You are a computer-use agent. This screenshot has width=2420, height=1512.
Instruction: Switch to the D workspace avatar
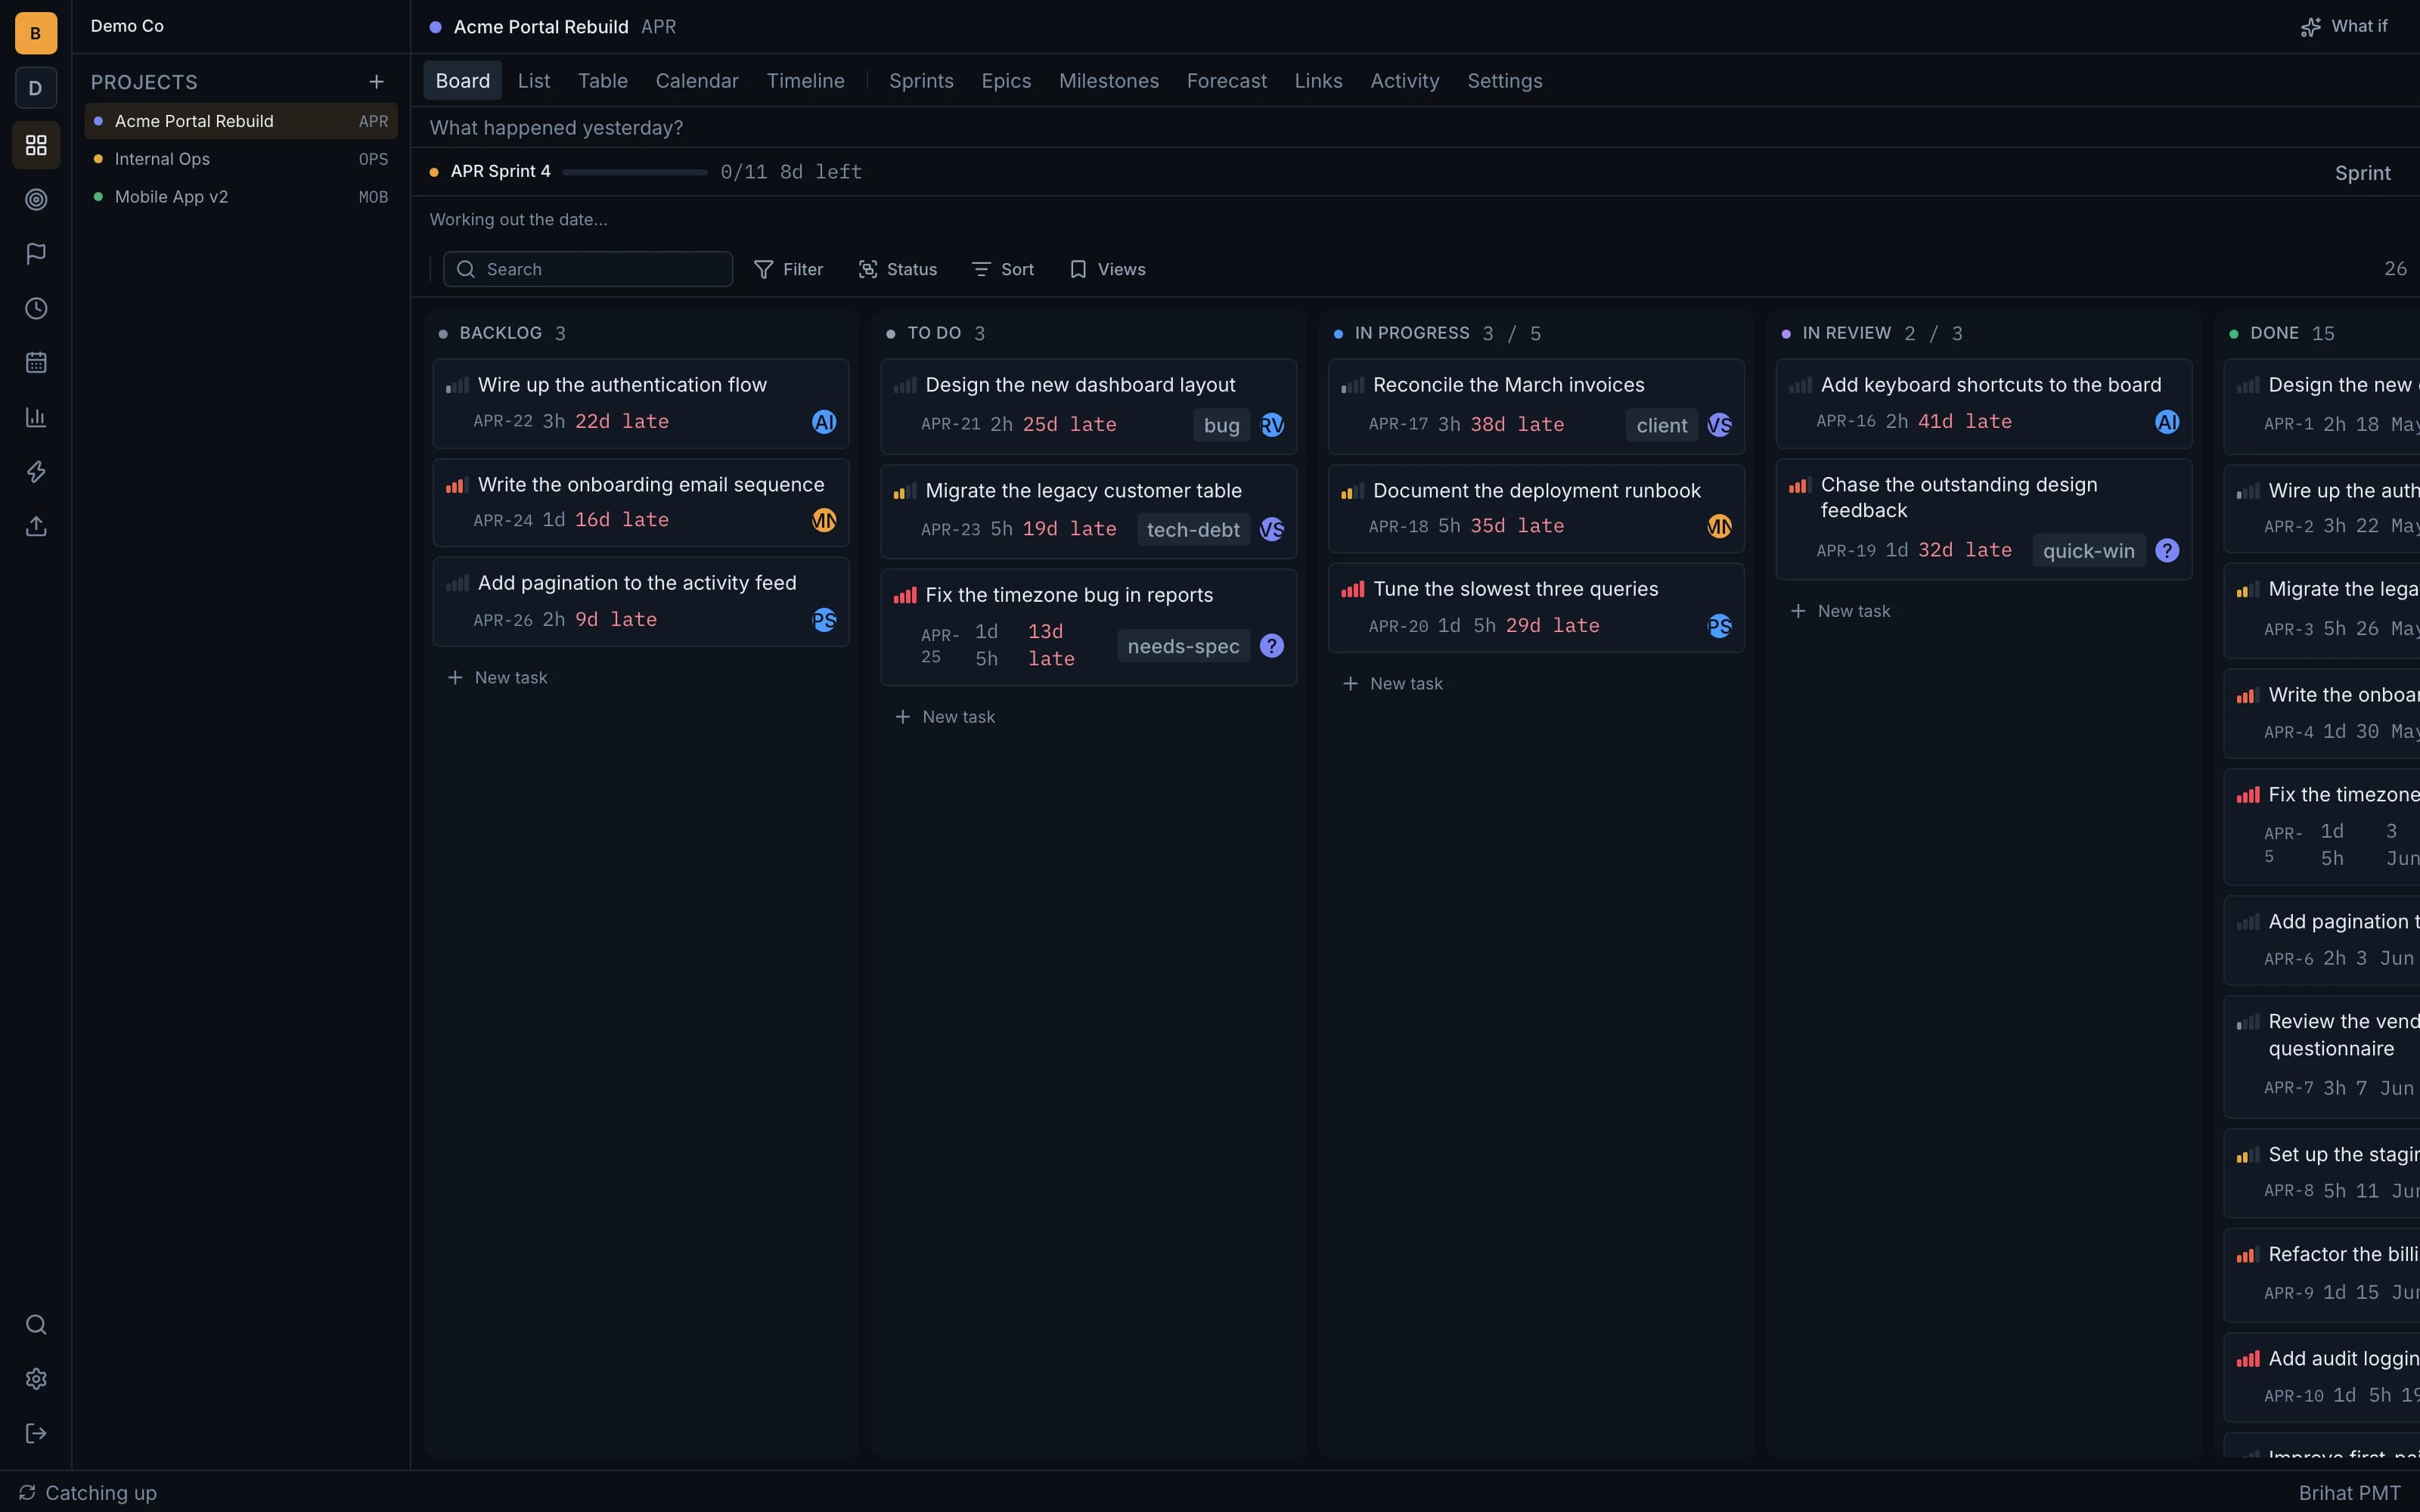pos(36,88)
